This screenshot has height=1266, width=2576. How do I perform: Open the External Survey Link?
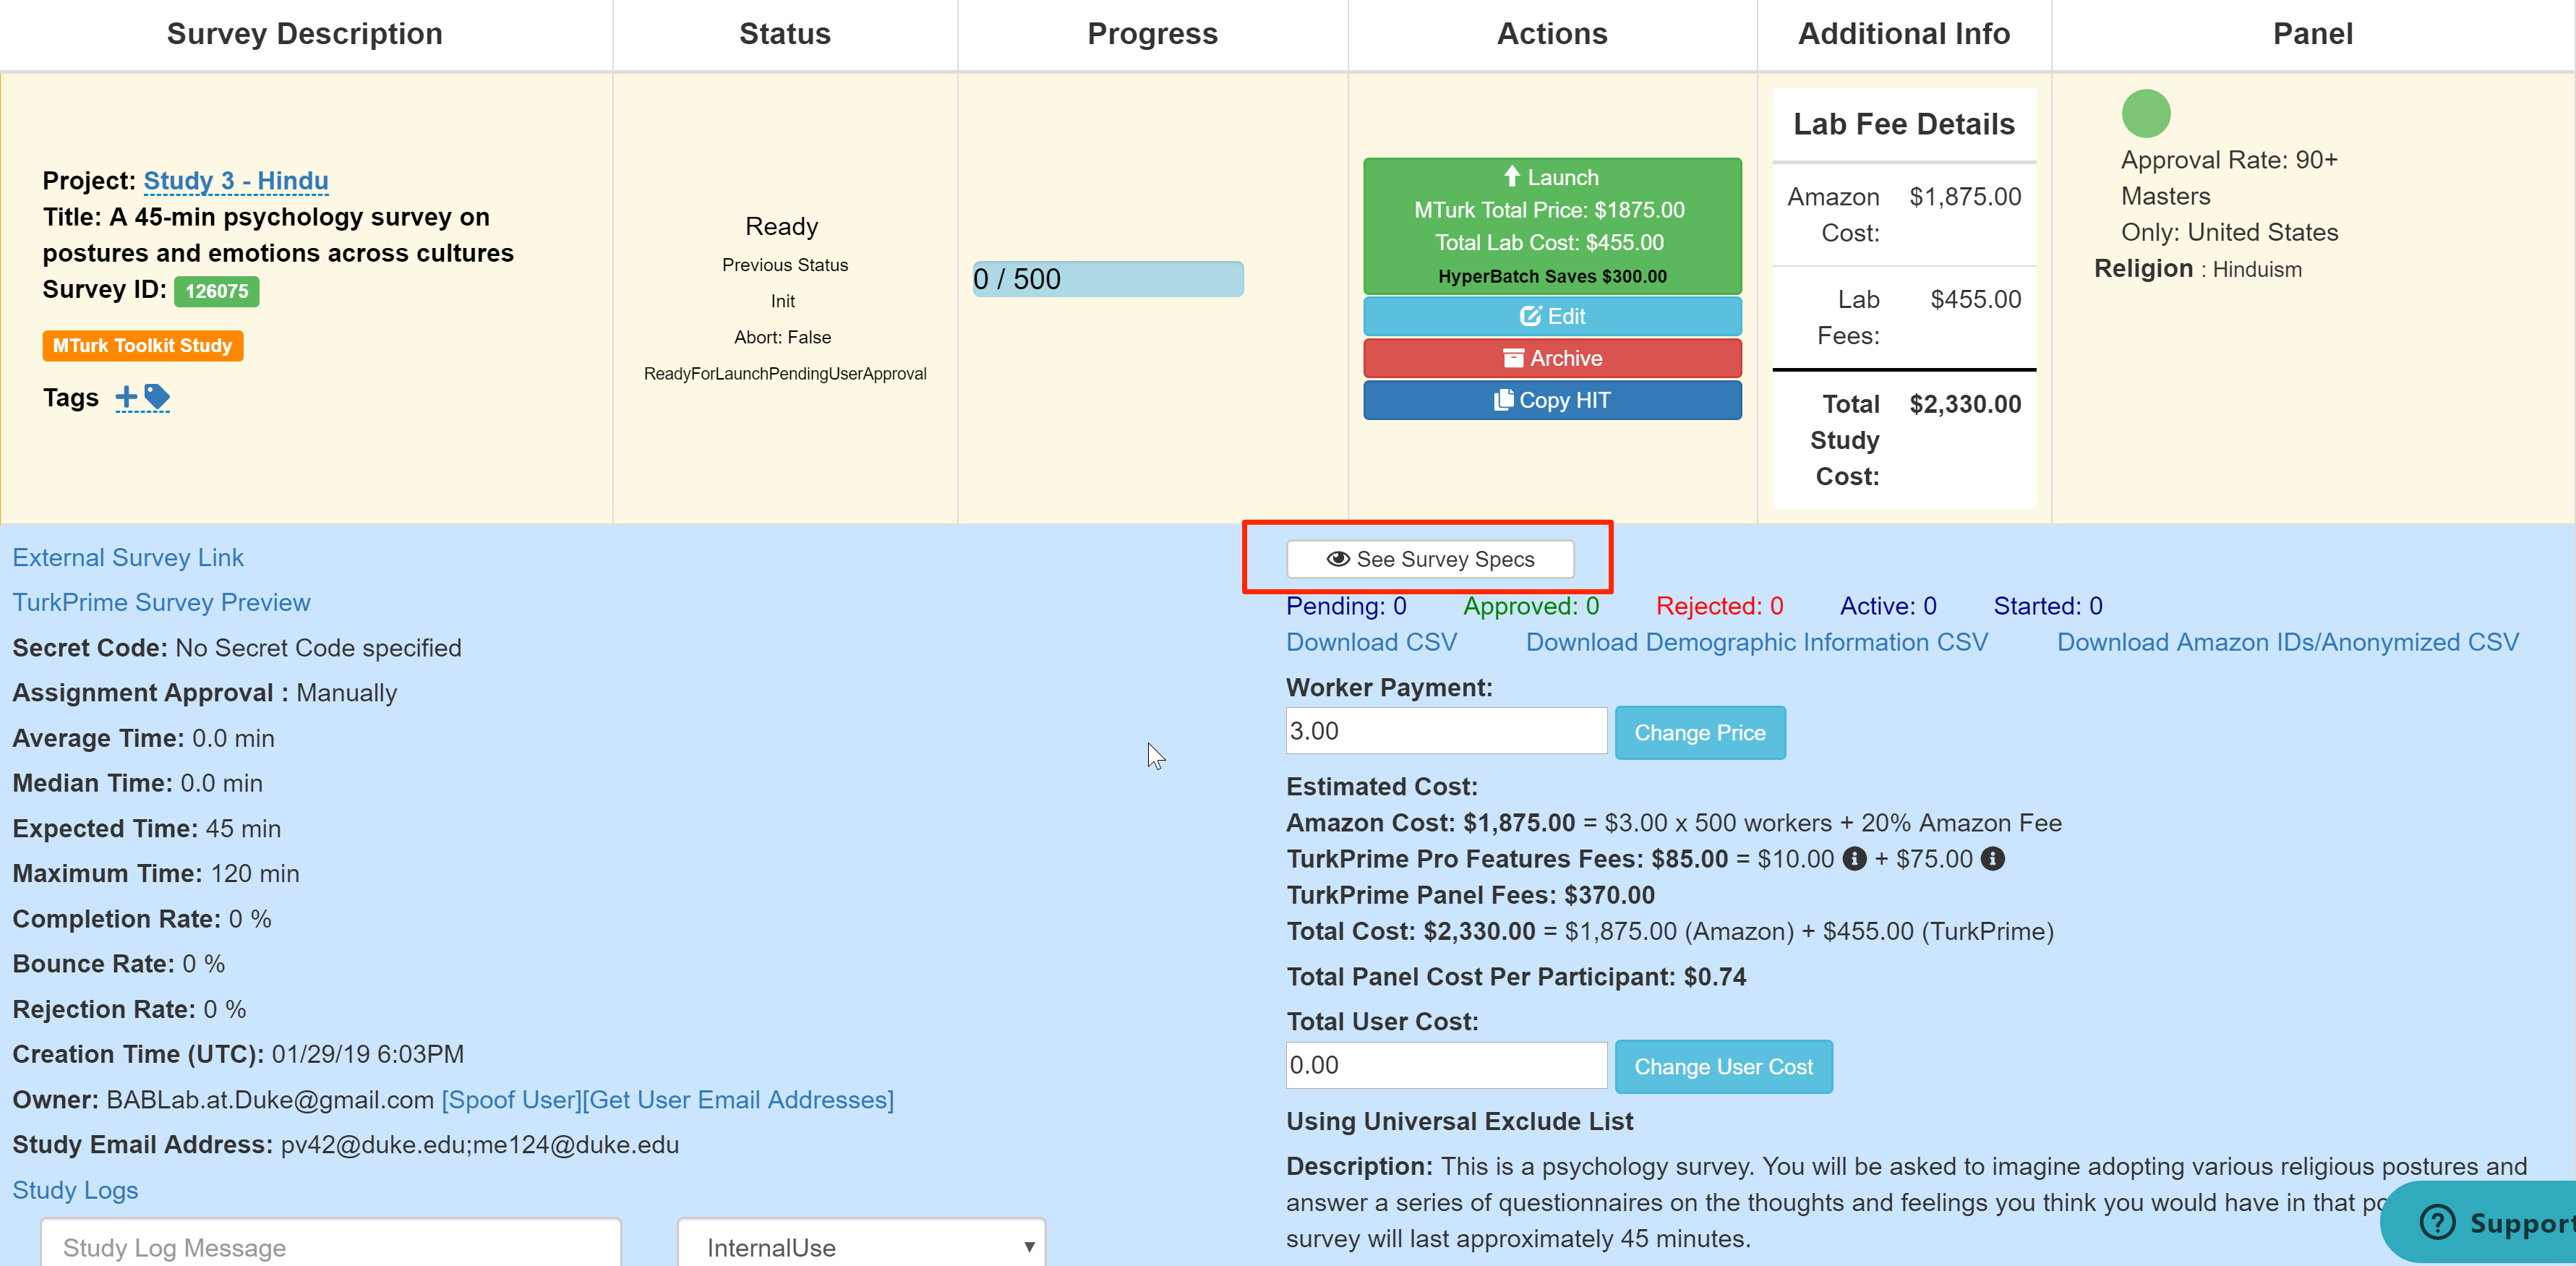pos(127,557)
